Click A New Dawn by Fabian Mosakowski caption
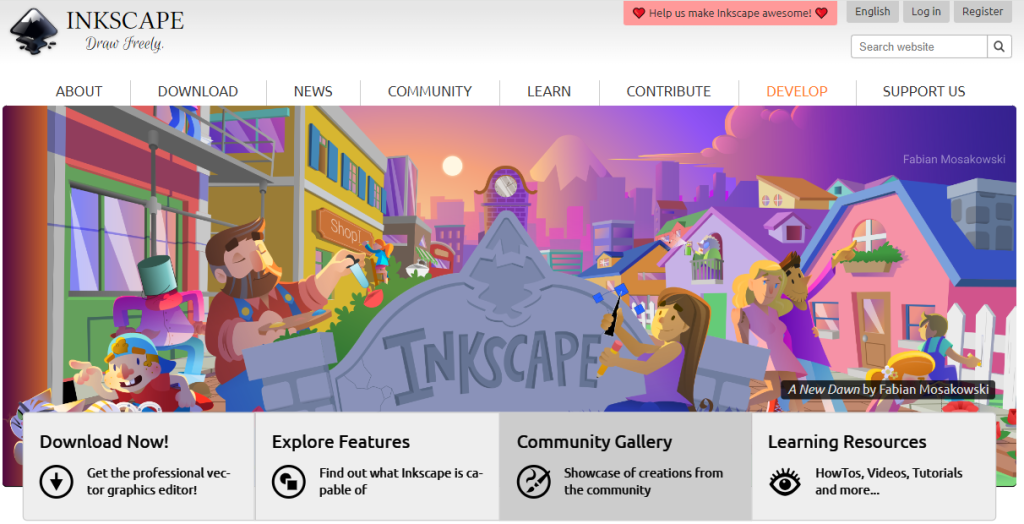Viewport: 1024px width, 524px height. (888, 390)
